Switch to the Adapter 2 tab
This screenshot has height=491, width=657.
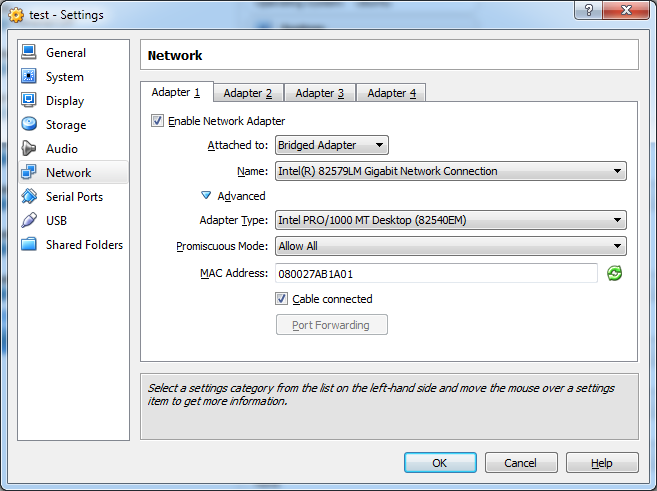click(x=247, y=93)
